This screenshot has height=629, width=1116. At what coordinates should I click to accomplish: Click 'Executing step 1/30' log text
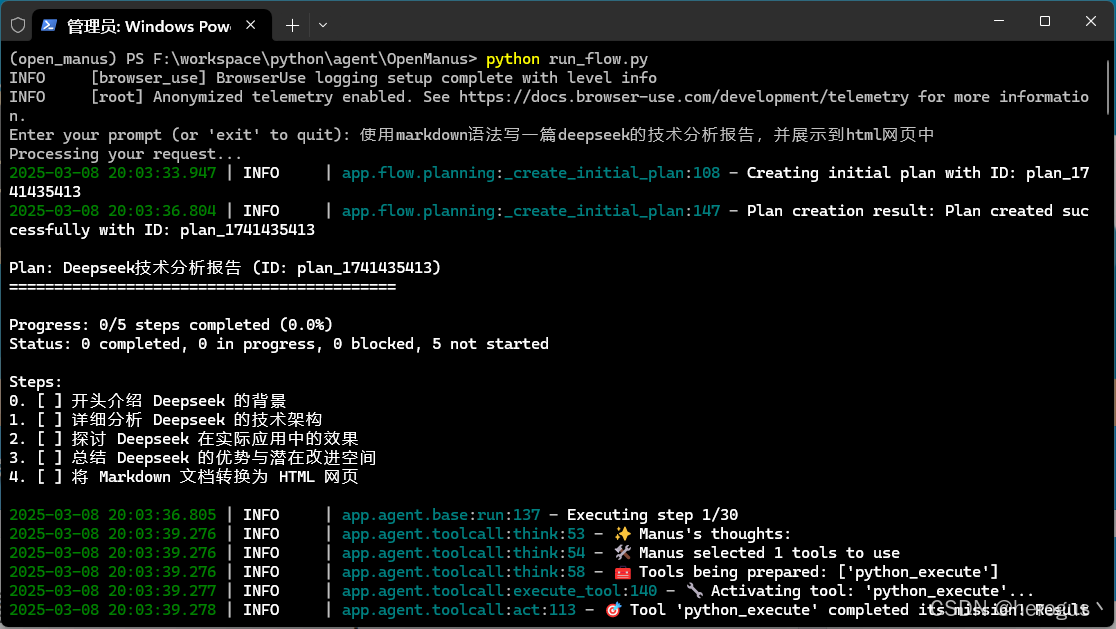click(x=652, y=514)
